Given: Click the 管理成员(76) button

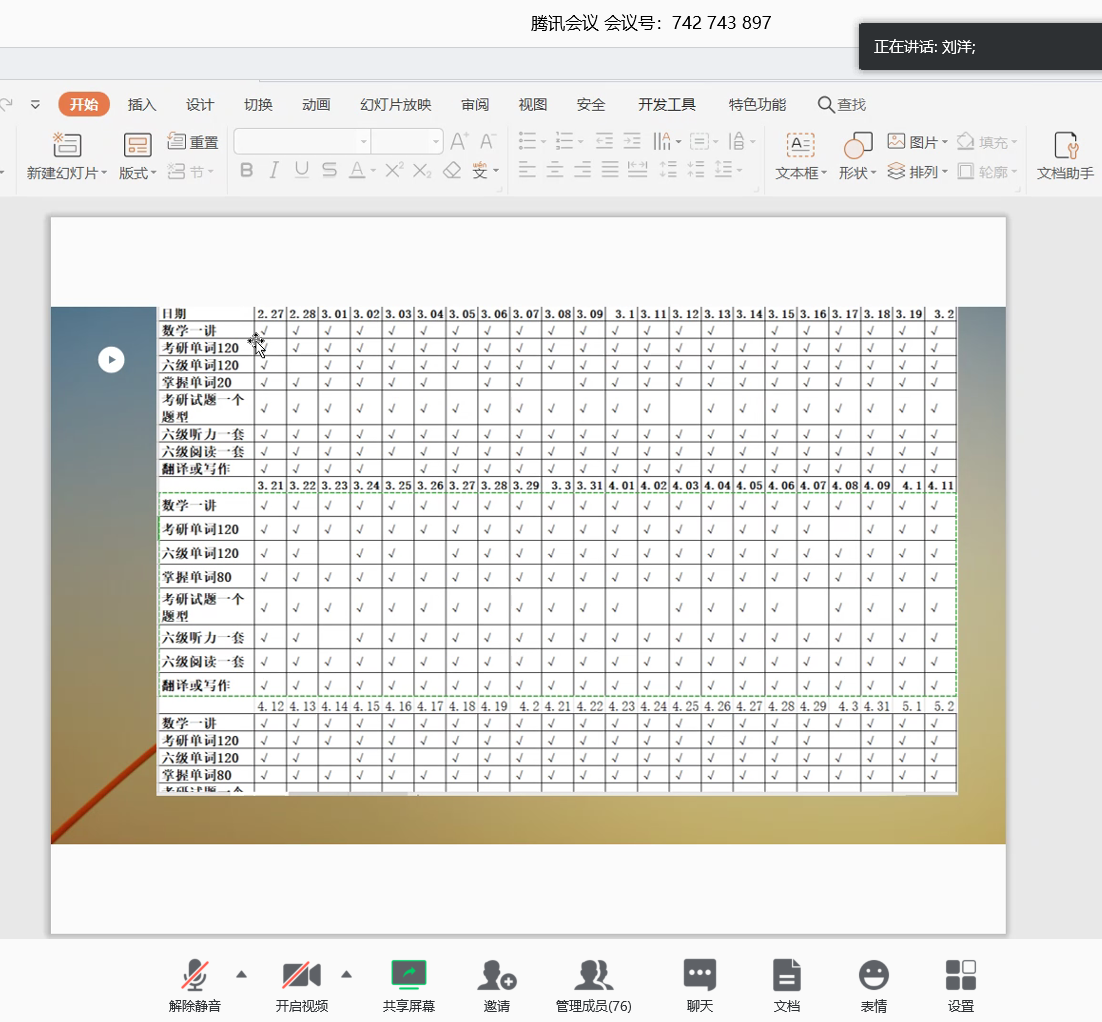Looking at the screenshot, I should click(x=593, y=985).
